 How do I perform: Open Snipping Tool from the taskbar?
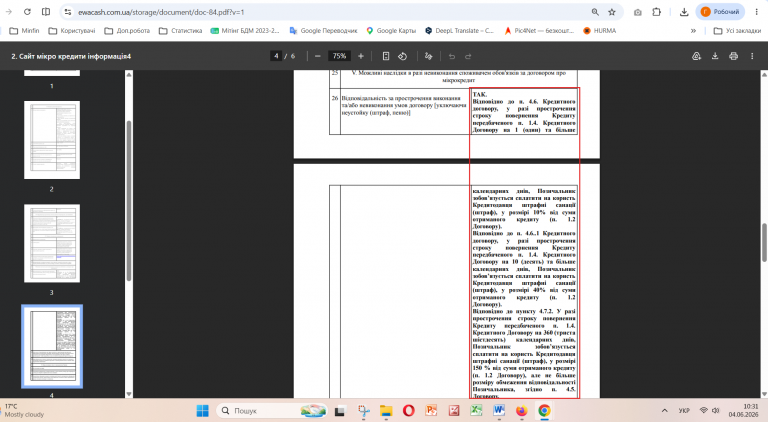pyautogui.click(x=363, y=411)
